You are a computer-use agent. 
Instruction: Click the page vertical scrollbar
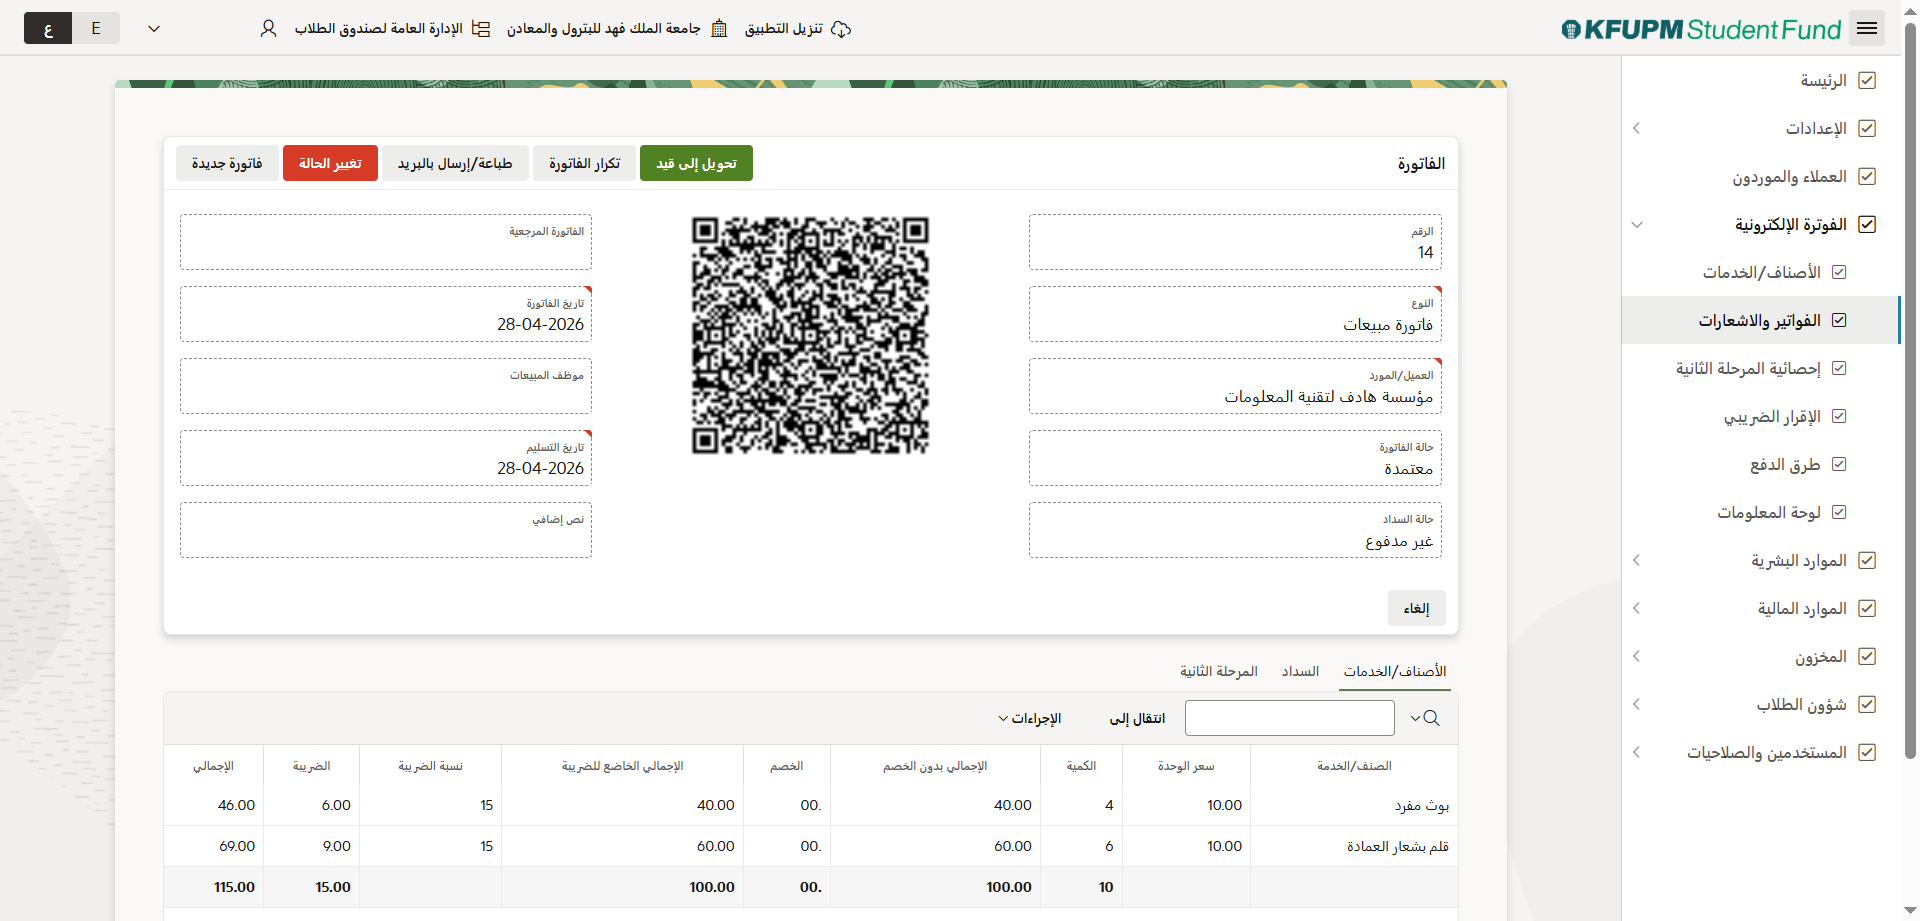pyautogui.click(x=1910, y=390)
